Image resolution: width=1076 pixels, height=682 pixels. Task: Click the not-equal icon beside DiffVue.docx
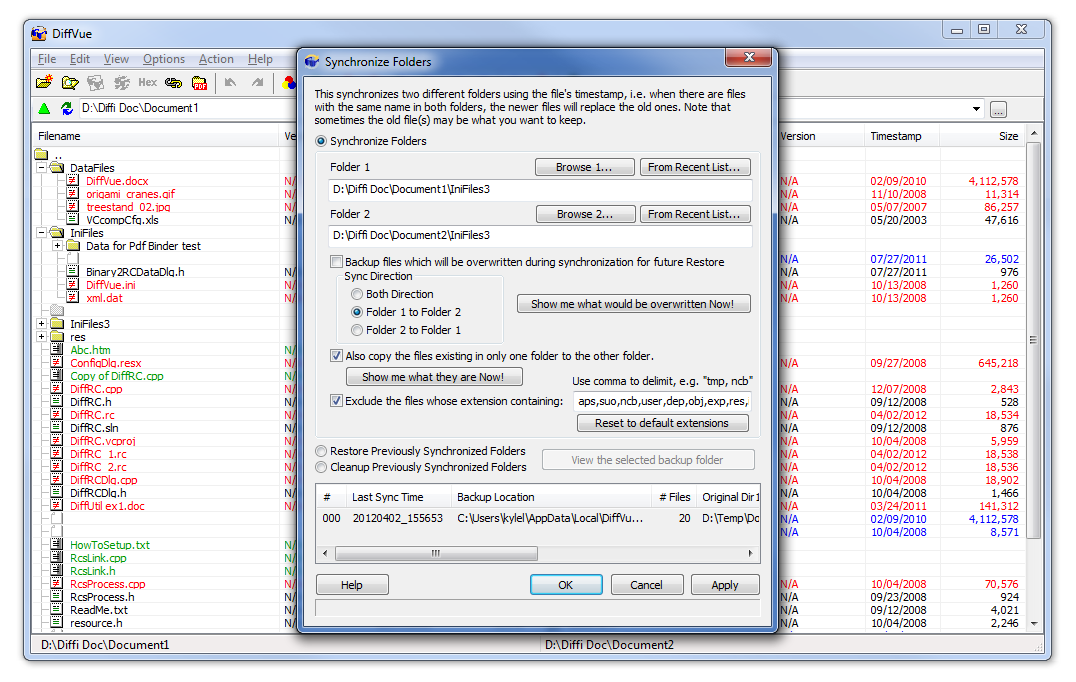[73, 181]
